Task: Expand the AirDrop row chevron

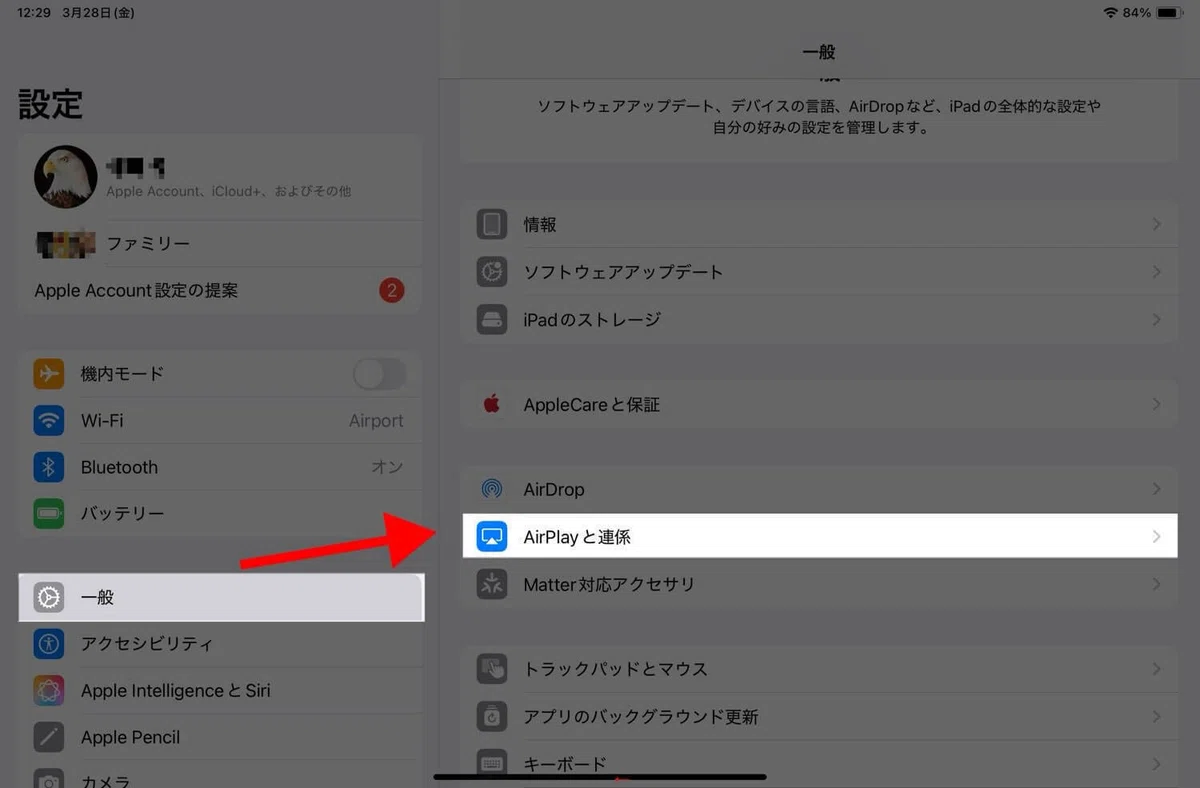Action: point(1157,490)
